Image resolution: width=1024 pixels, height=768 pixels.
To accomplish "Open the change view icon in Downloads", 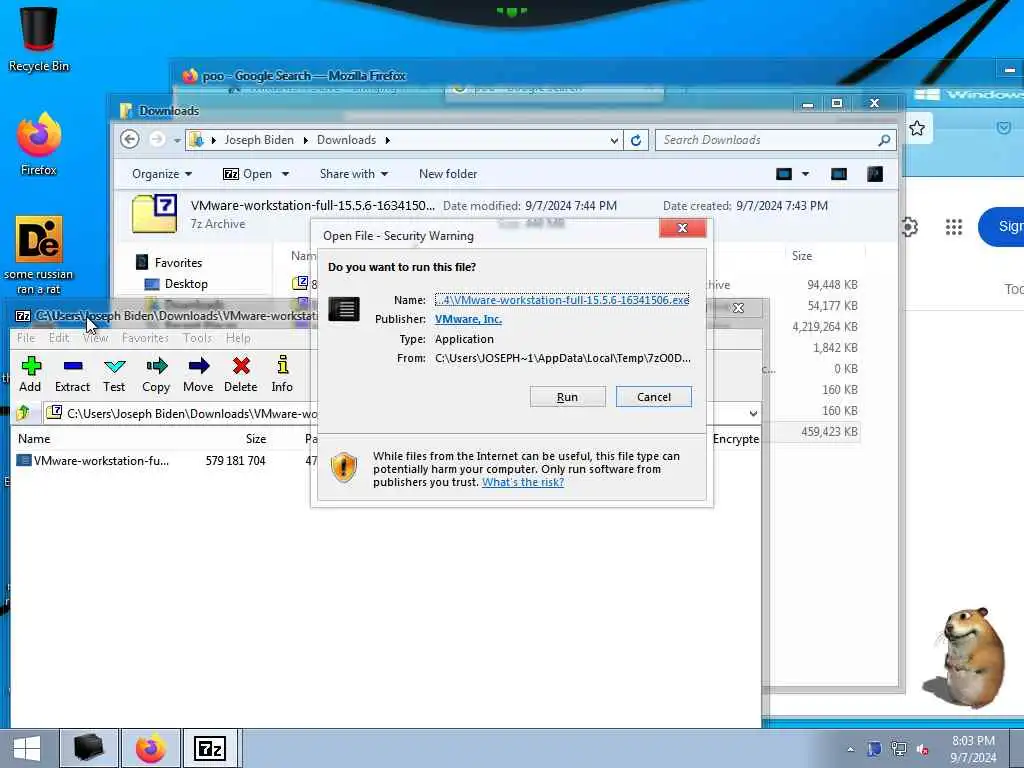I will point(784,174).
